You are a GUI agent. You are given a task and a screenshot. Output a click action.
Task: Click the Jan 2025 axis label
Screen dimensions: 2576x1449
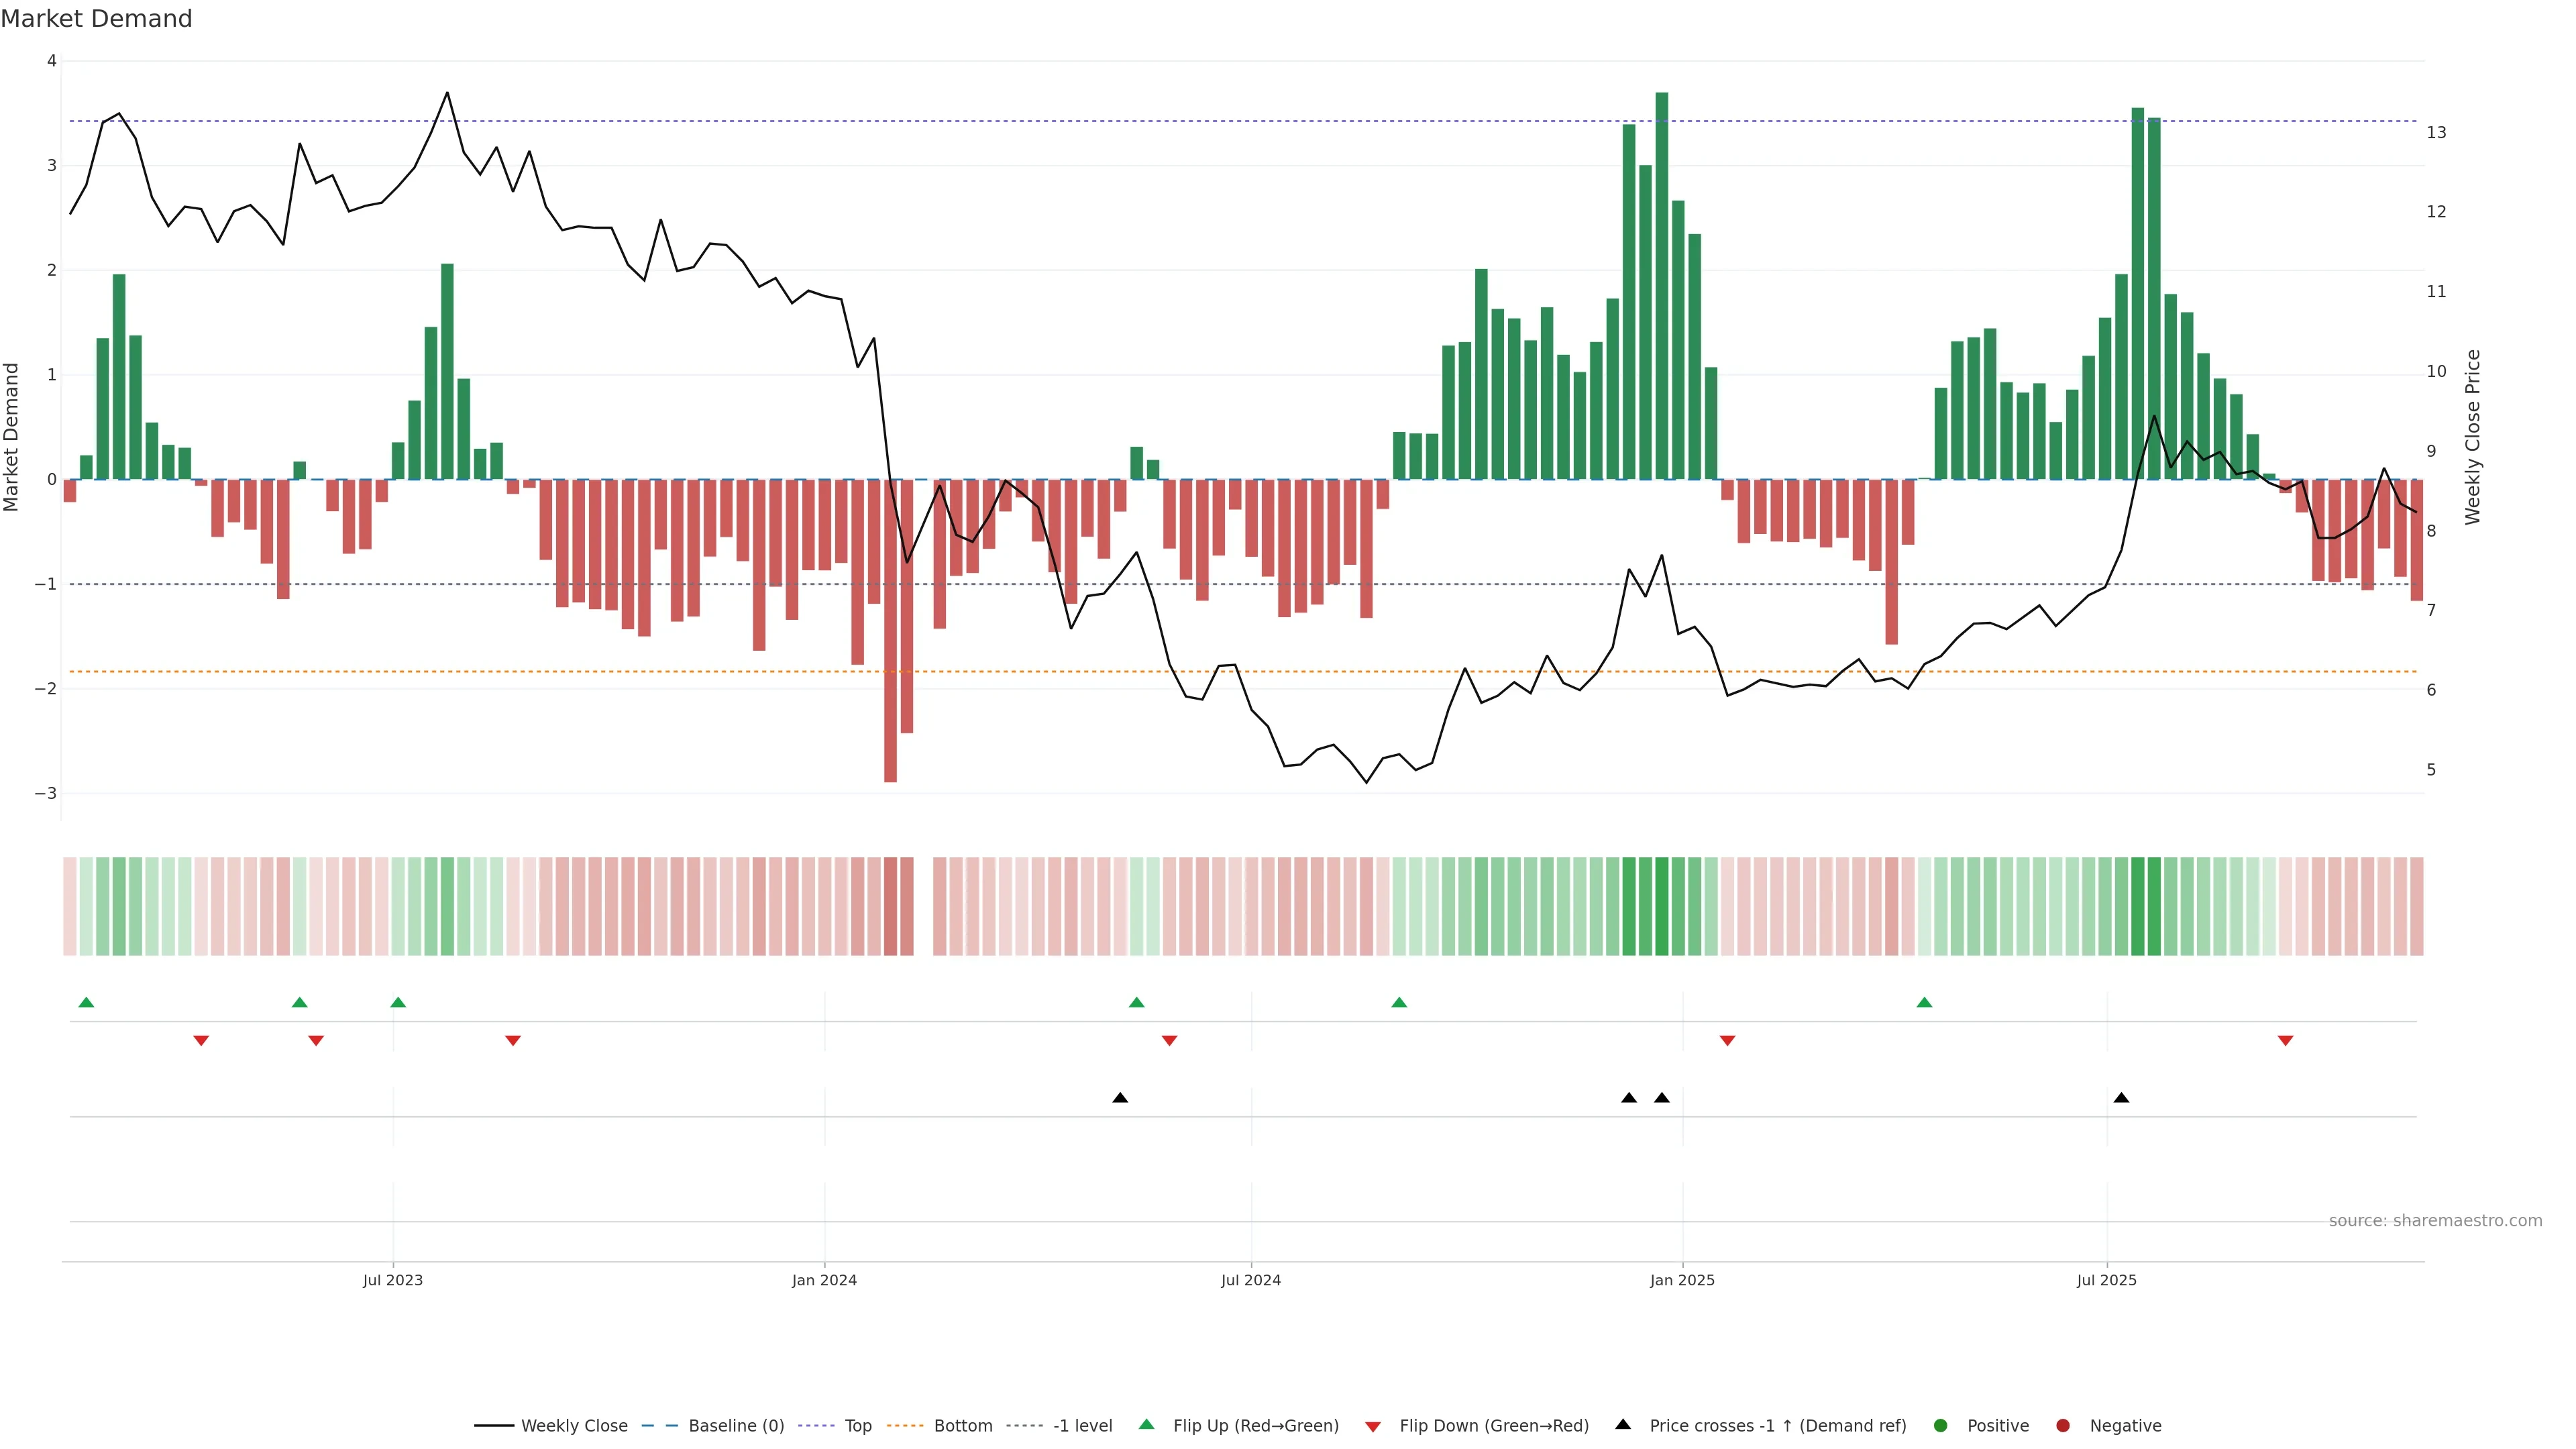click(x=1682, y=1280)
